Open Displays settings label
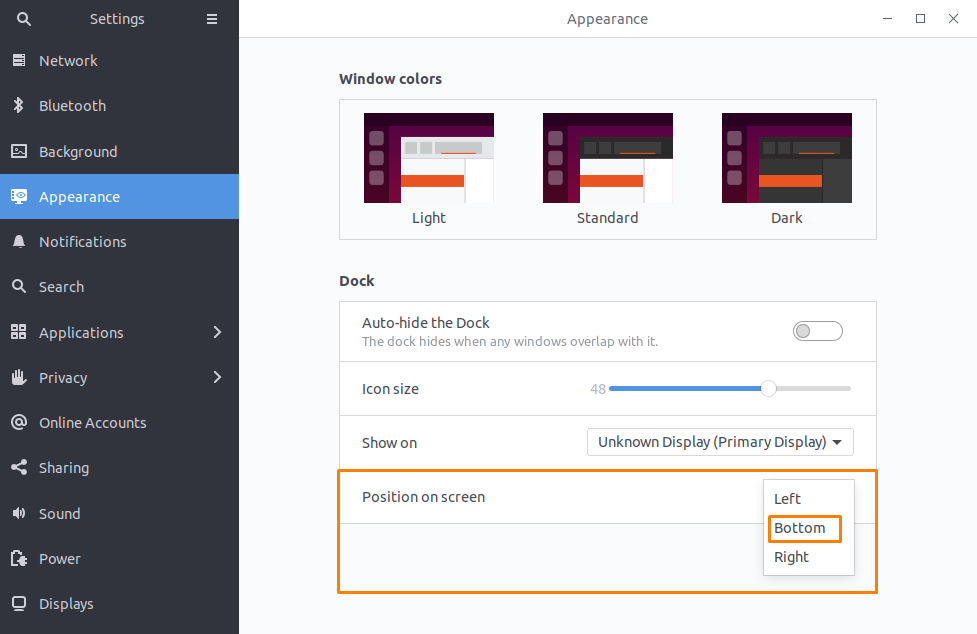The image size is (977, 634). point(66,603)
